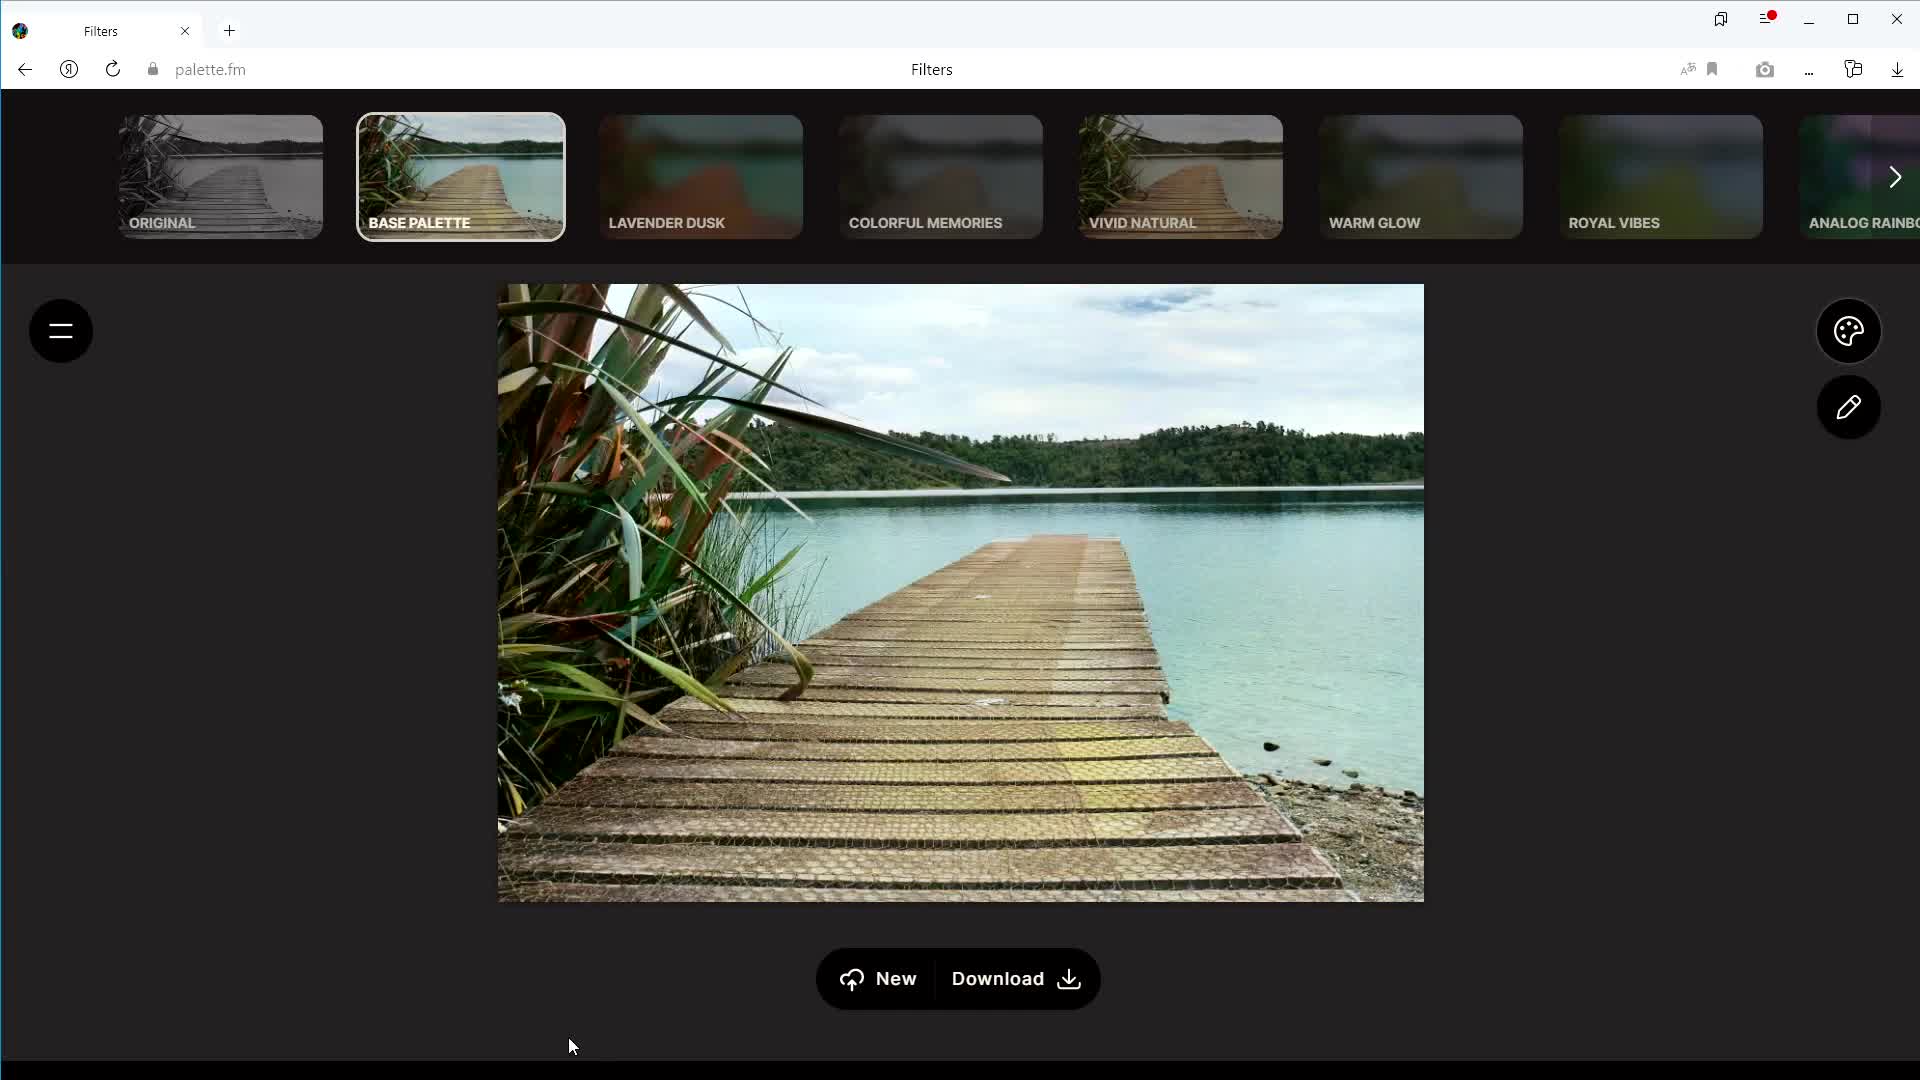Apply the Lavender Dusk filter
The width and height of the screenshot is (1920, 1080).
tap(701, 177)
